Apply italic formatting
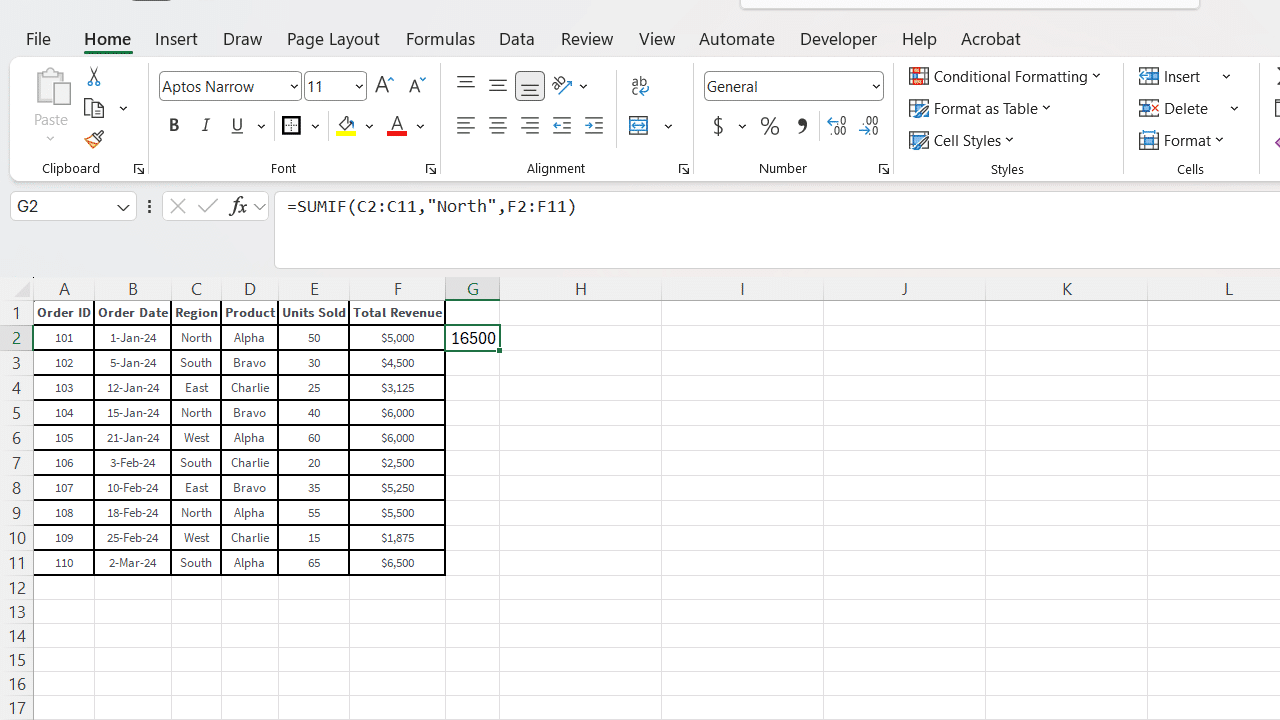The image size is (1280, 720). [206, 125]
